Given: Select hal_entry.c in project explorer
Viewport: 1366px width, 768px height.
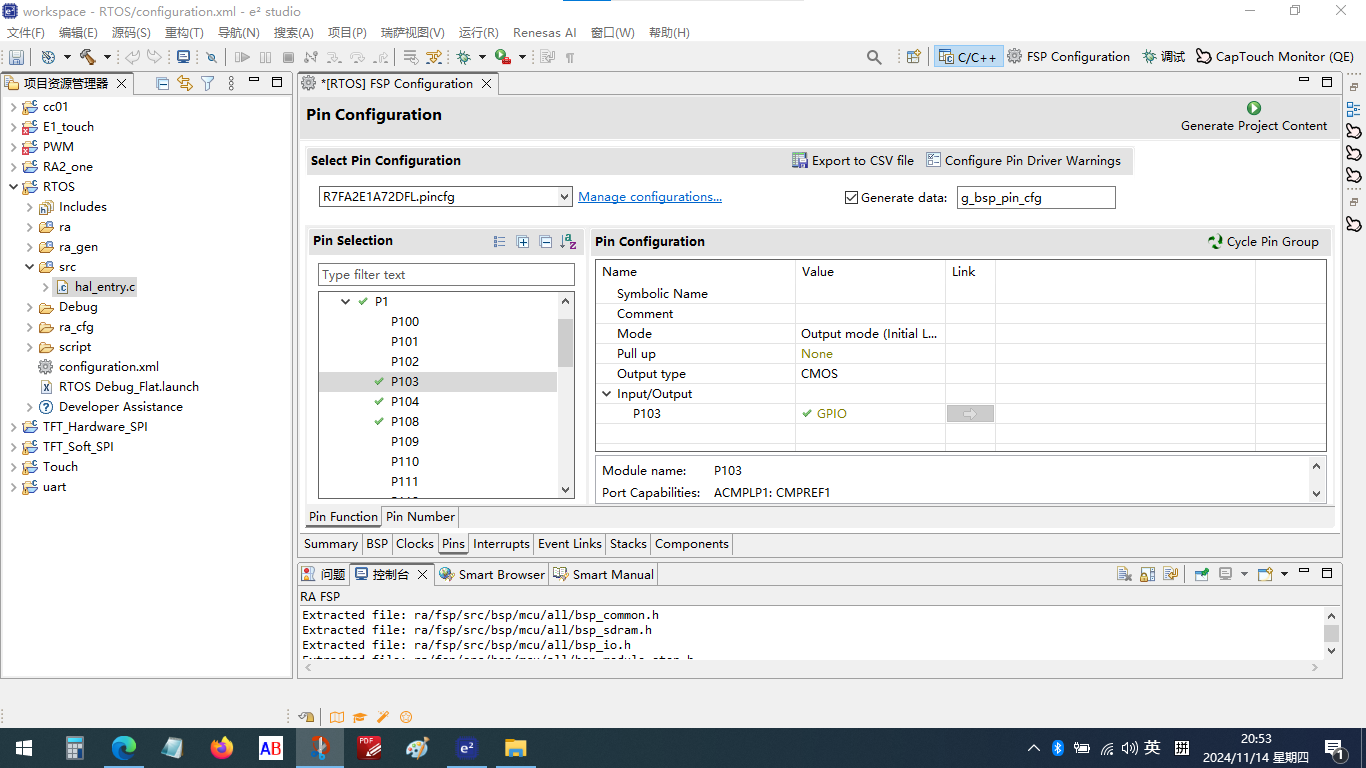Looking at the screenshot, I should pos(95,287).
